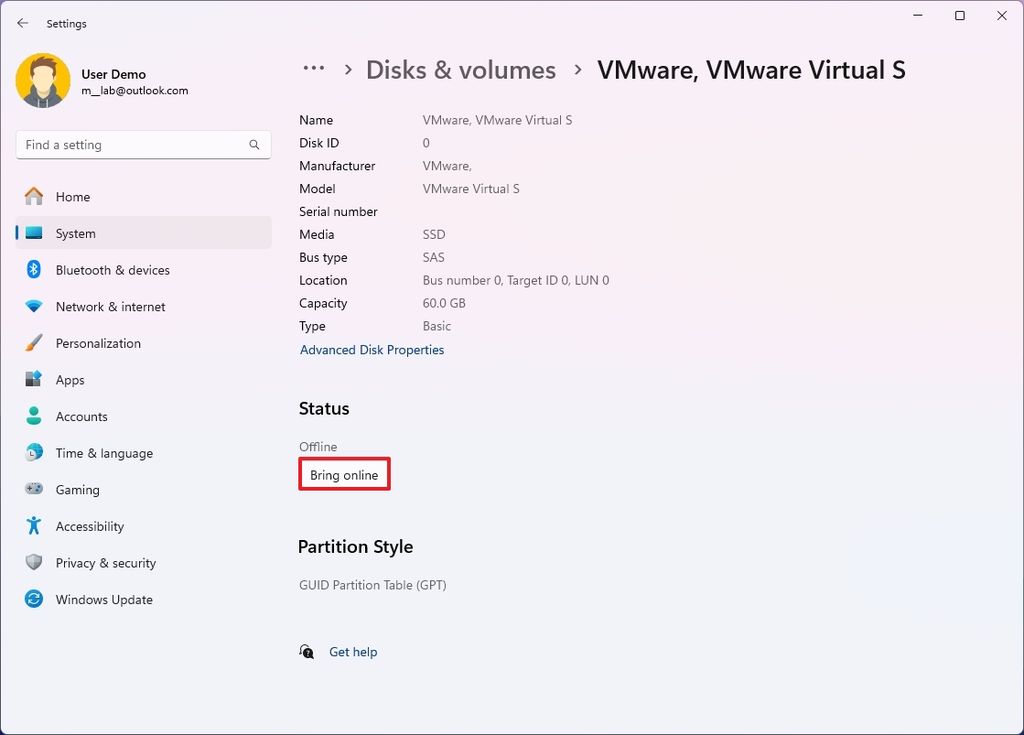The image size is (1024, 735).
Task: Click the Accounts icon in the sidebar
Action: coord(33,416)
